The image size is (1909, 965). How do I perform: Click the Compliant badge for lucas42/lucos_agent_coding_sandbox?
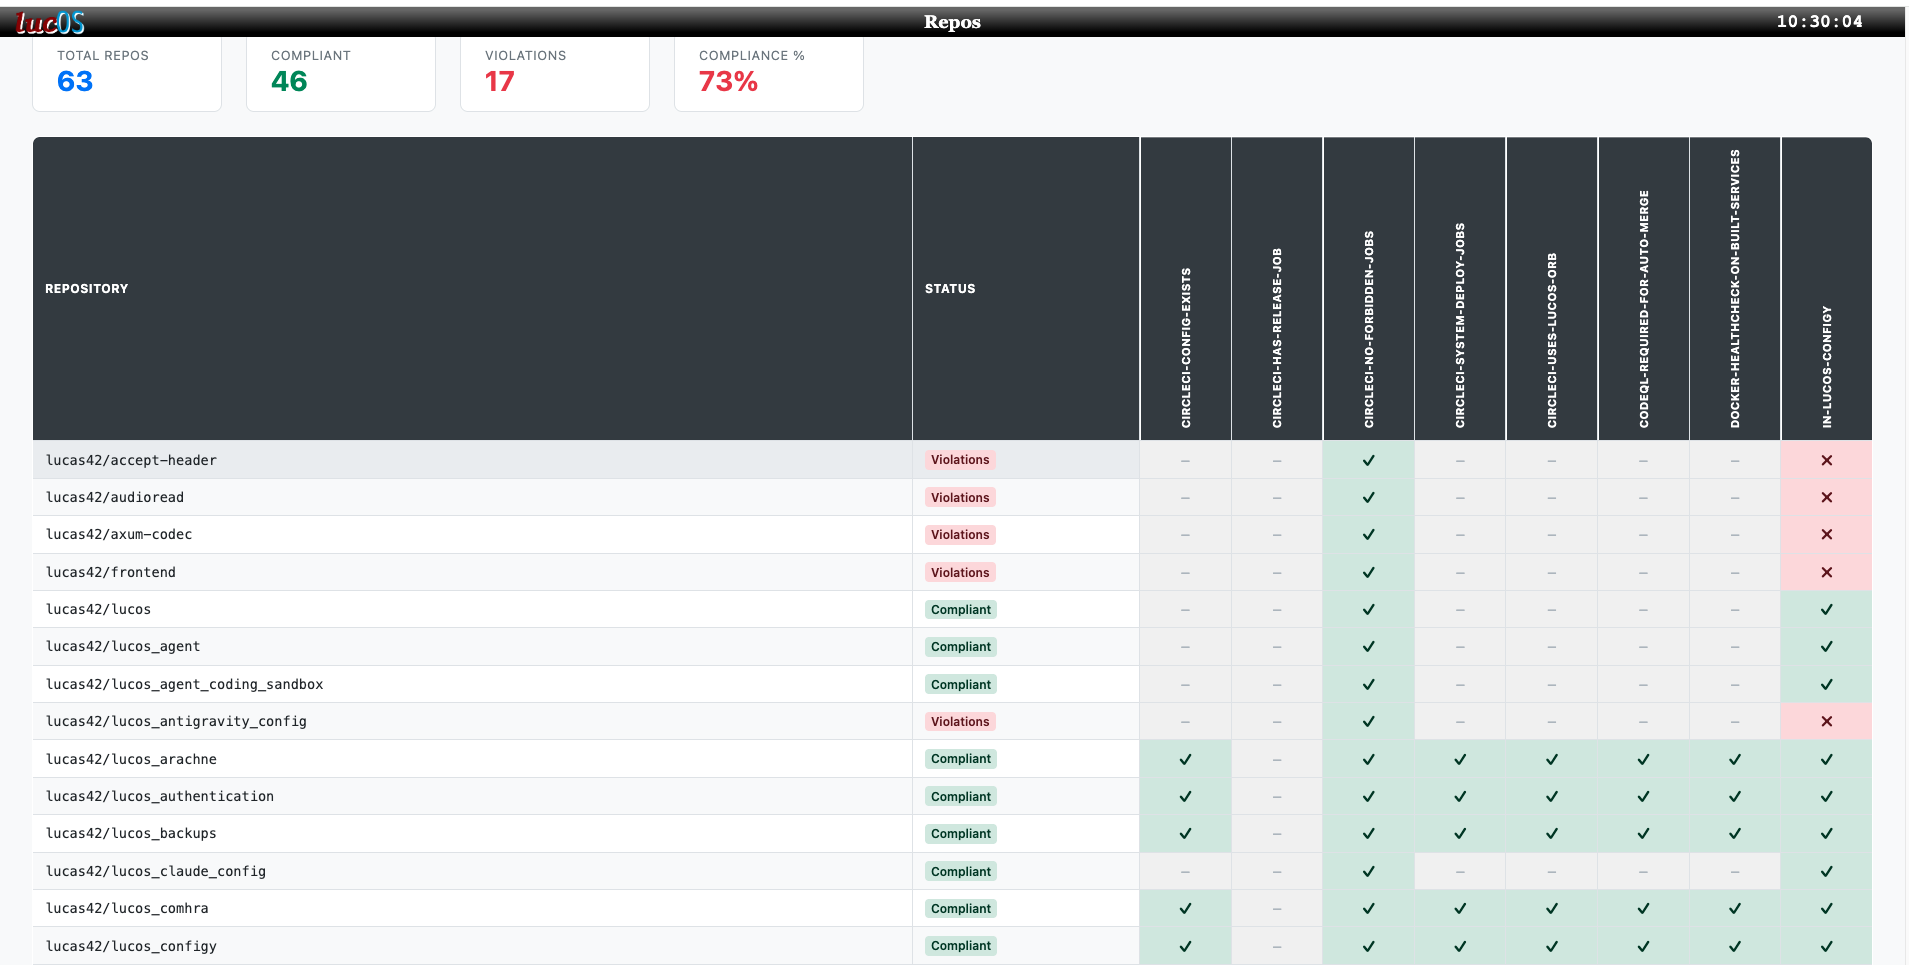point(959,684)
